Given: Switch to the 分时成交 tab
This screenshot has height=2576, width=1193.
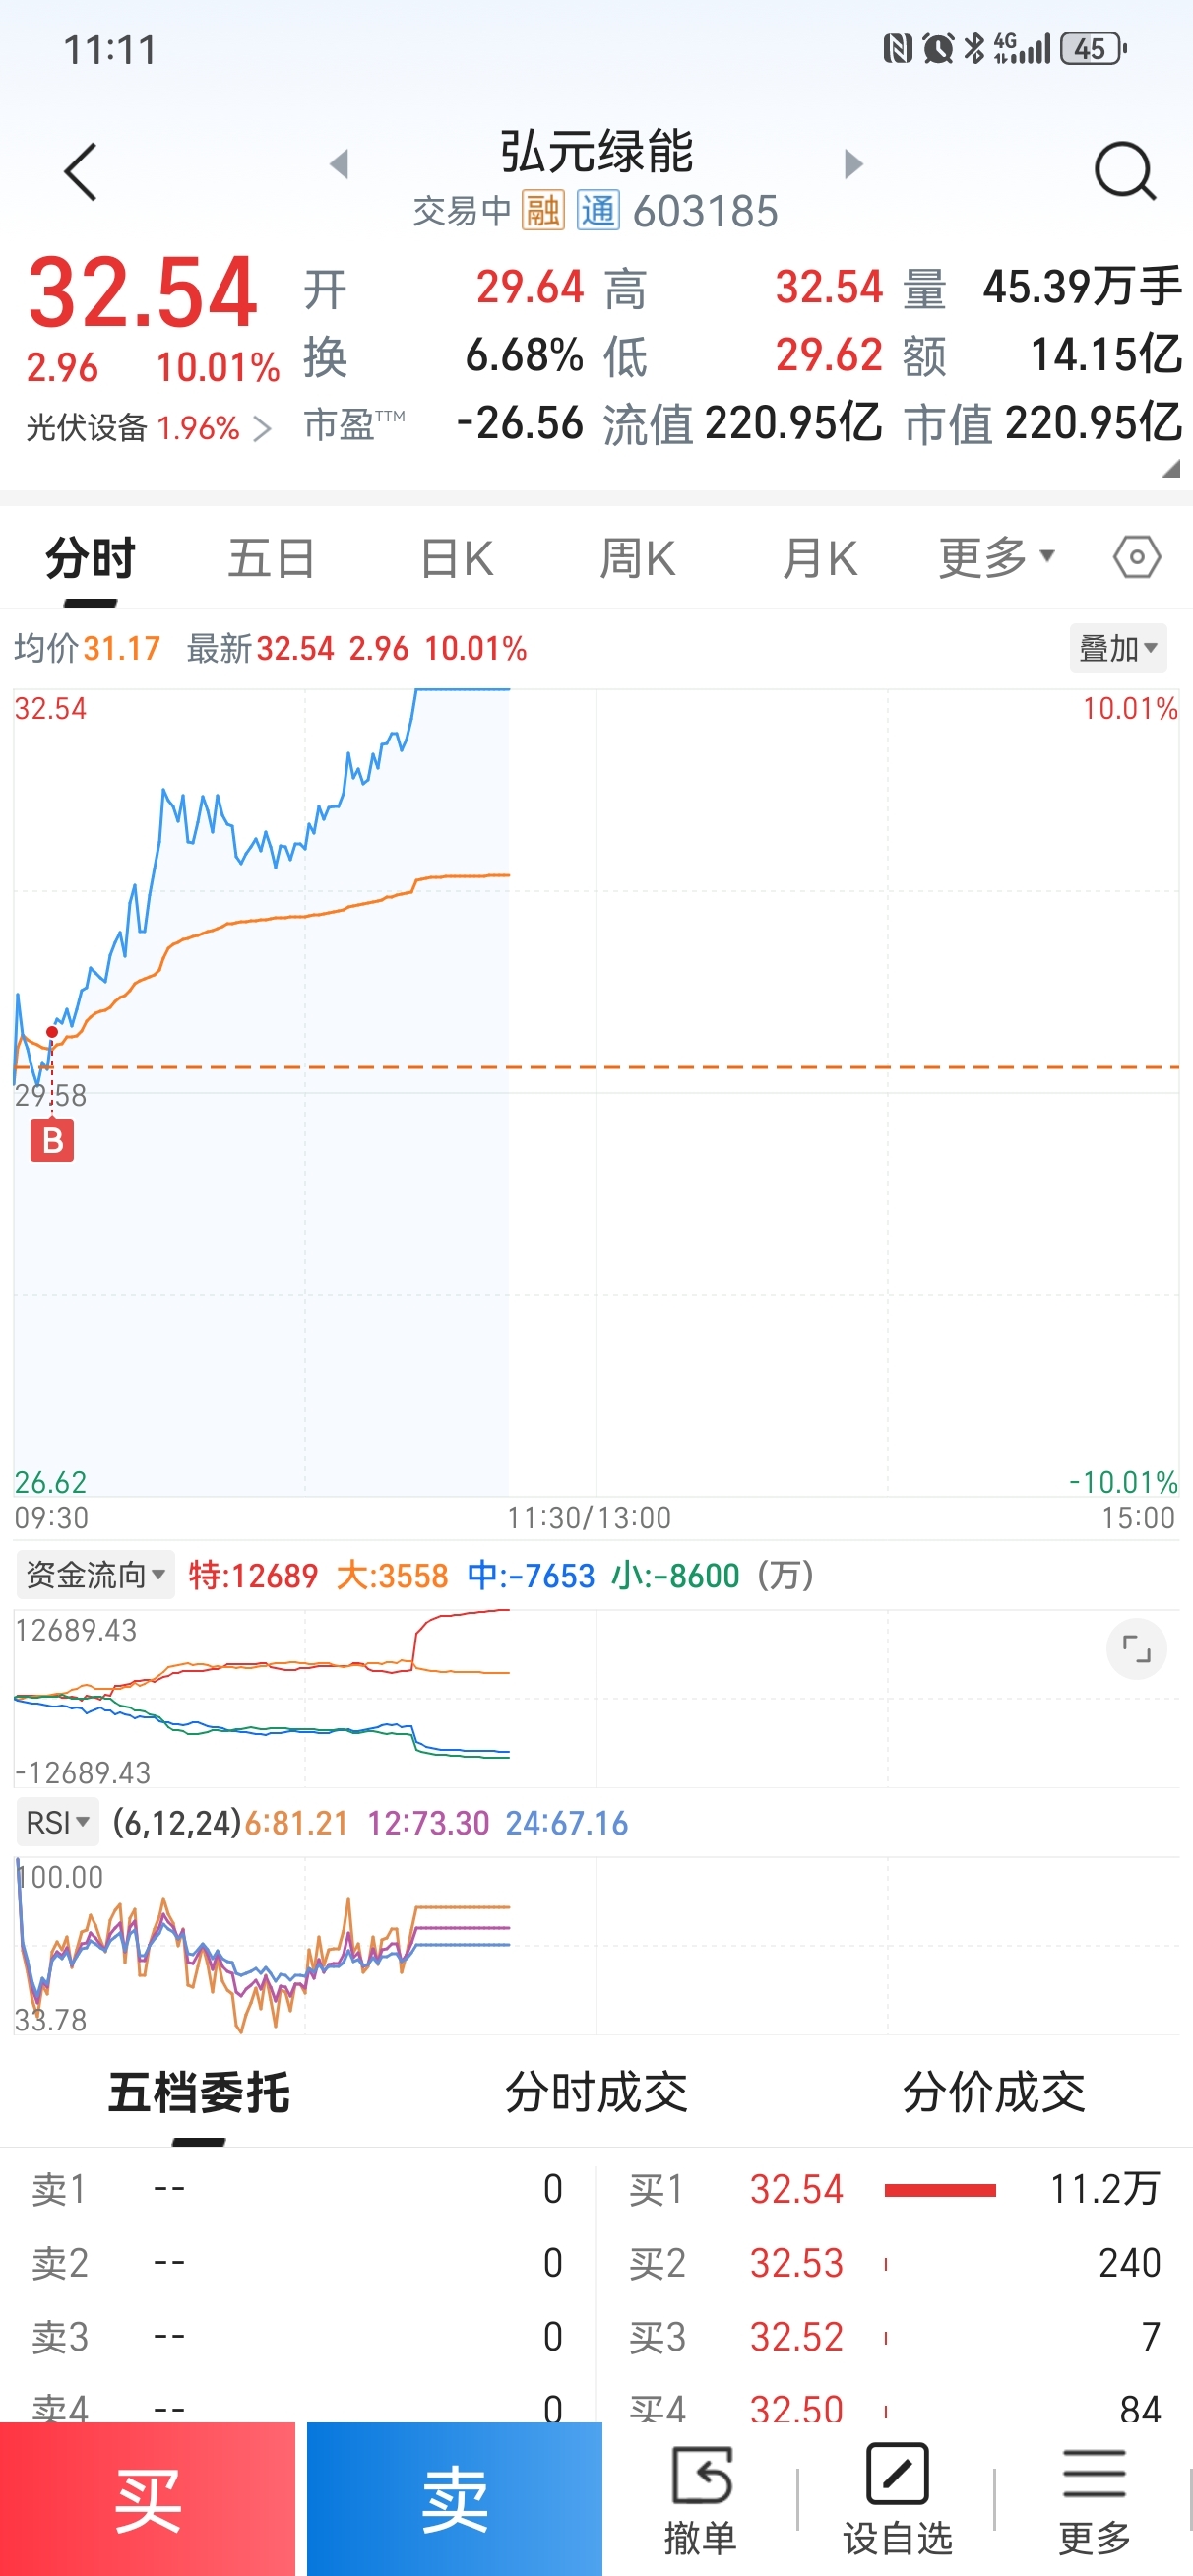Looking at the screenshot, I should coord(596,2092).
